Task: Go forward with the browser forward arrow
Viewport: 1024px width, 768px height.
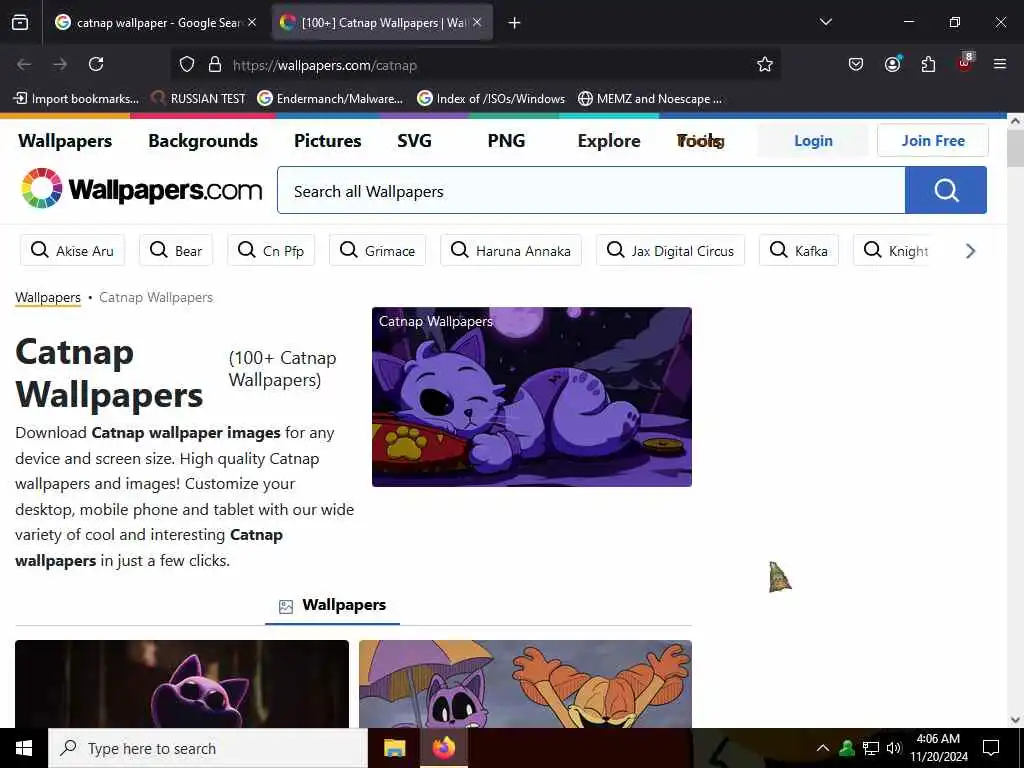Action: coord(60,64)
